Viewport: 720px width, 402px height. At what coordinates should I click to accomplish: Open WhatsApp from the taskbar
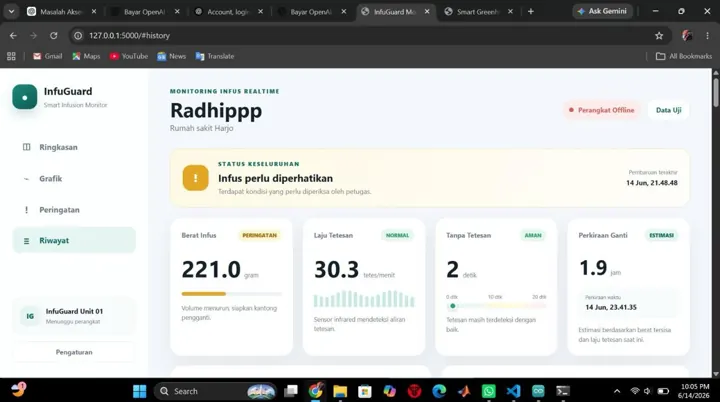pos(489,391)
